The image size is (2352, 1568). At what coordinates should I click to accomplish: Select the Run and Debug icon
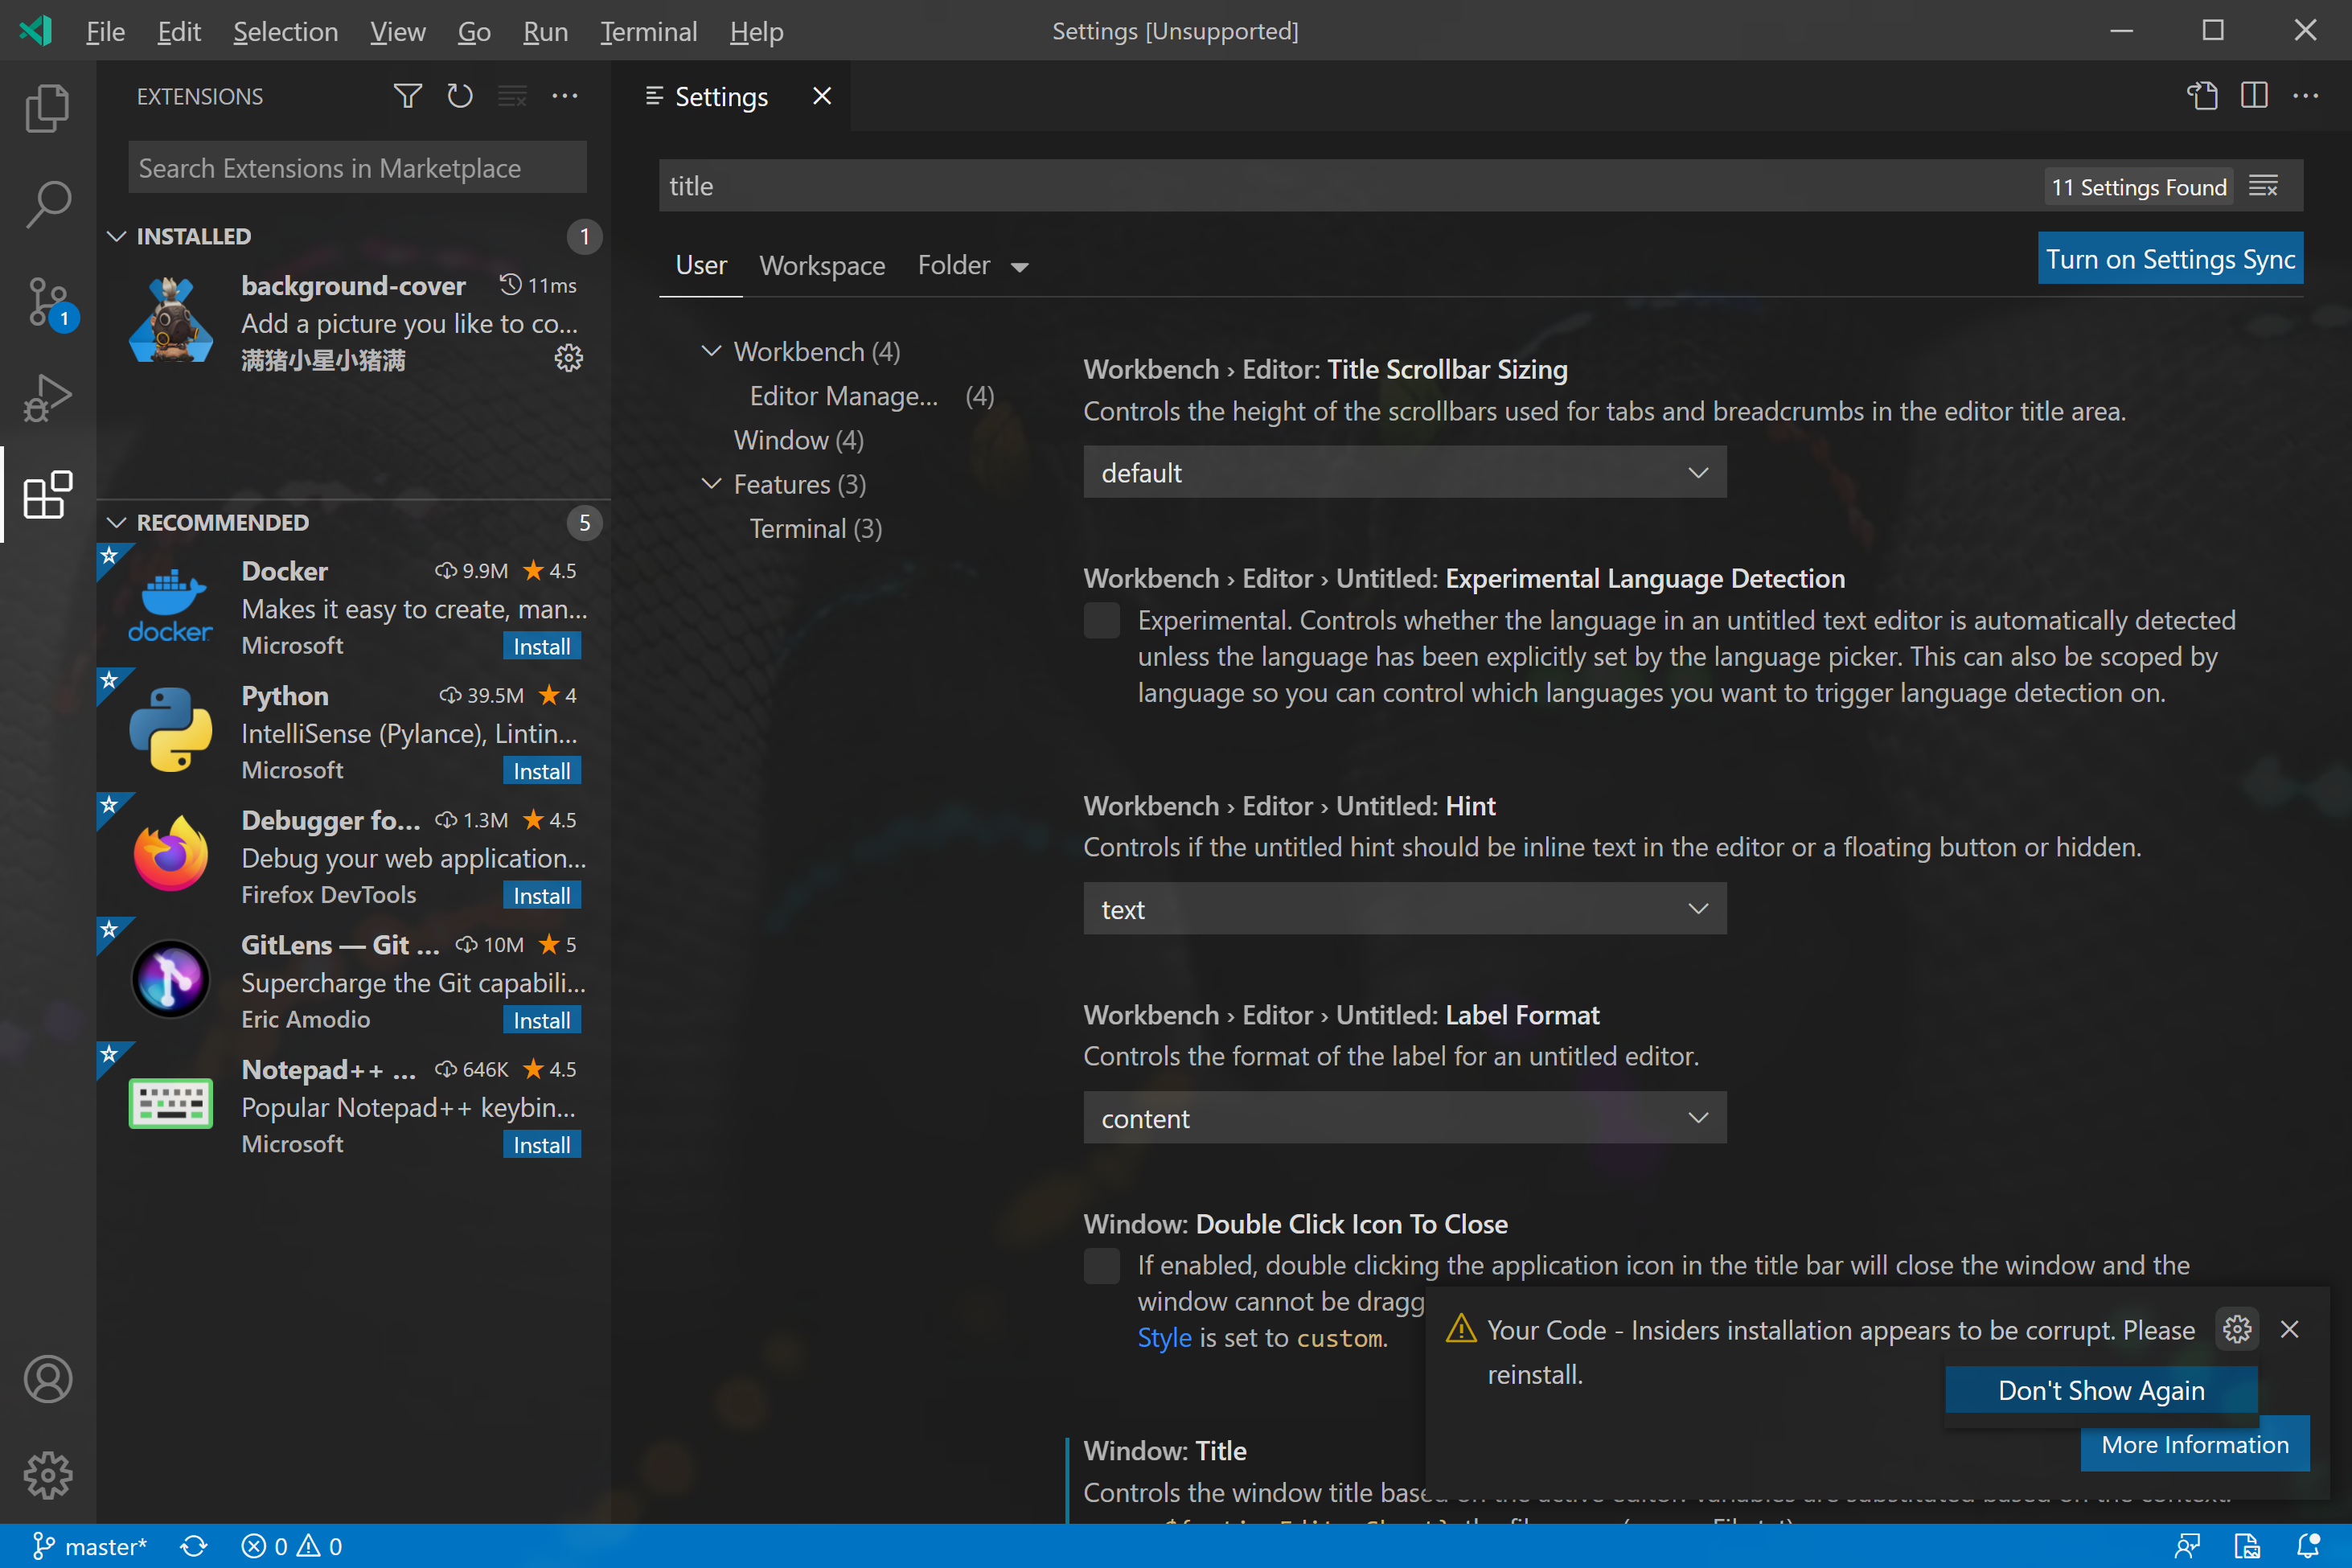click(x=47, y=397)
